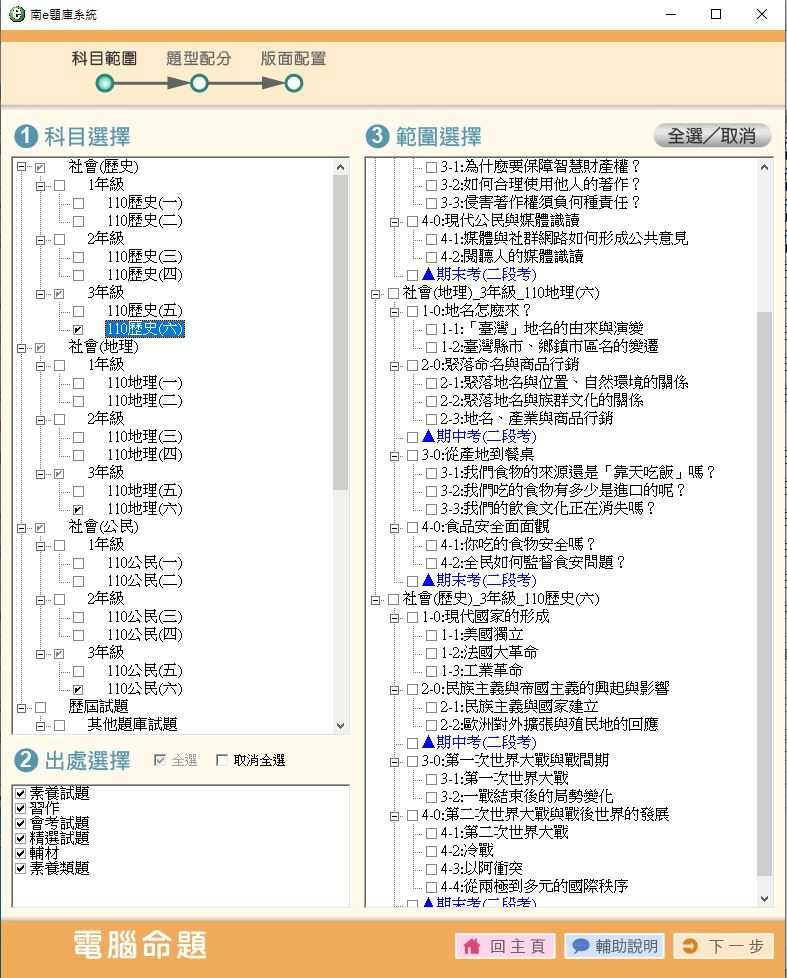
Task: Click the step circle under 科目範圍
Action: [x=105, y=83]
